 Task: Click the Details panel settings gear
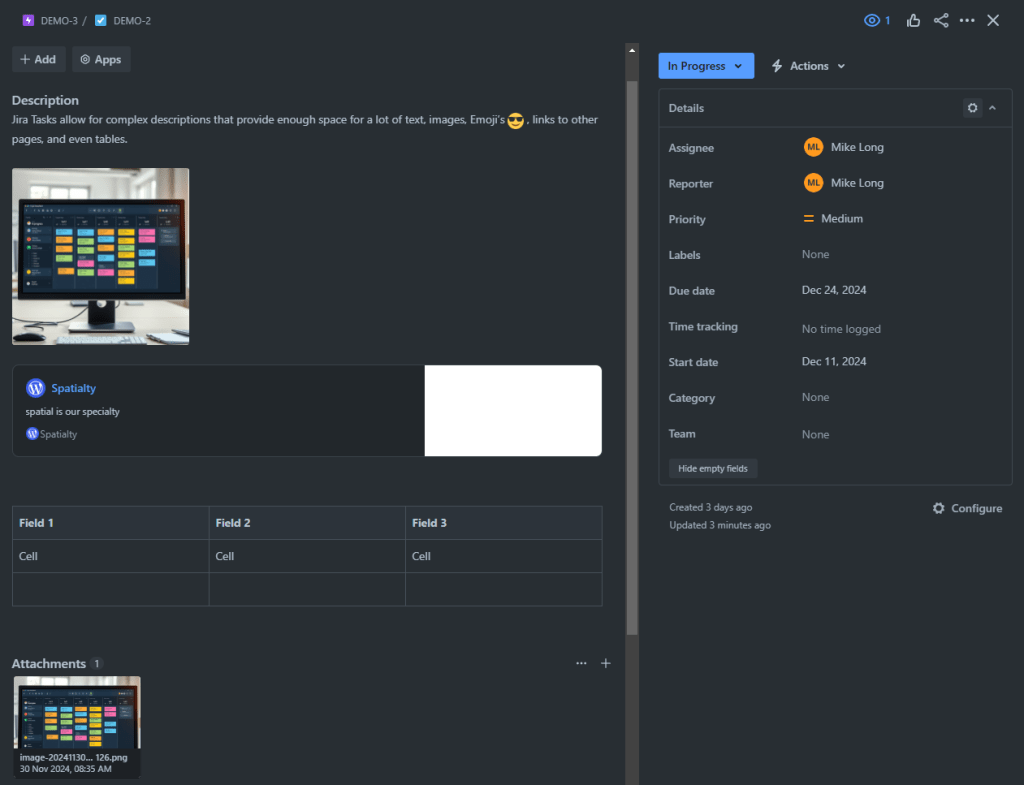click(972, 108)
